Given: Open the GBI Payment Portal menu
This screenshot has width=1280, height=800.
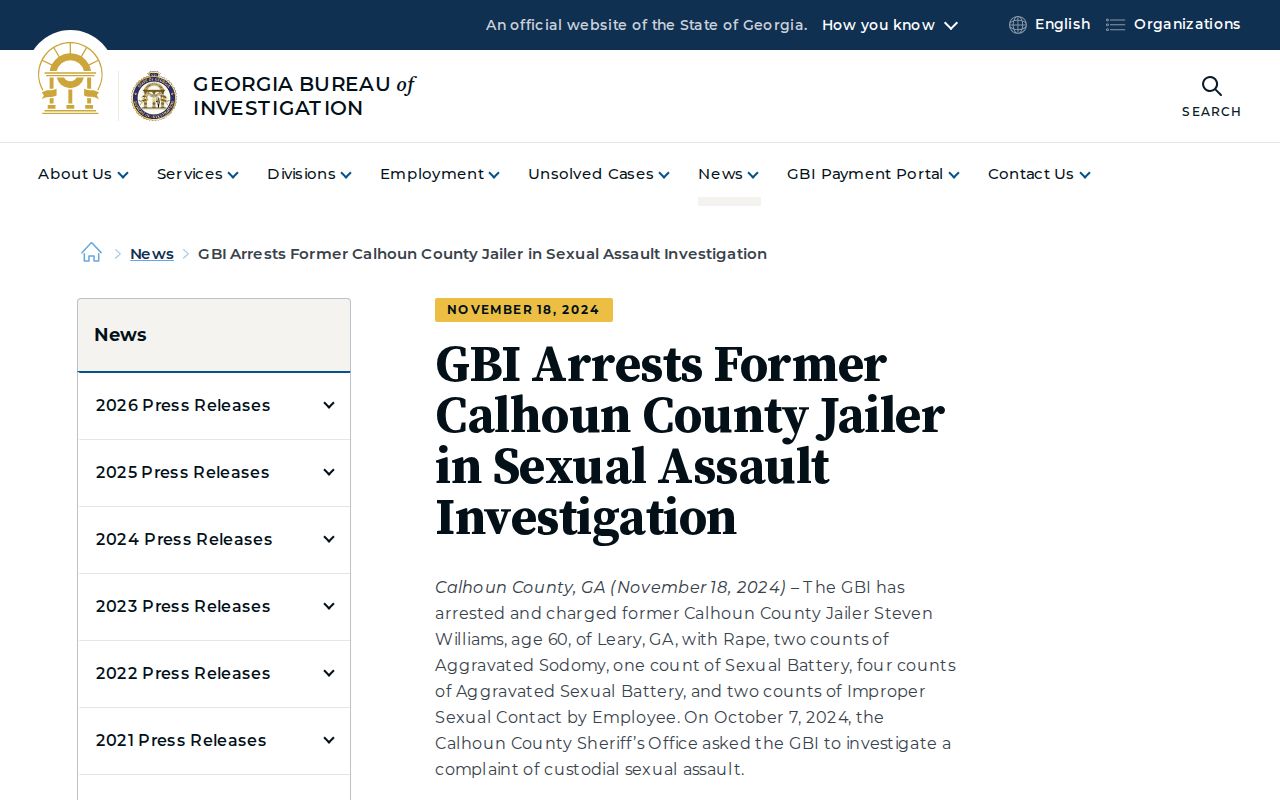Looking at the screenshot, I should pyautogui.click(x=873, y=174).
